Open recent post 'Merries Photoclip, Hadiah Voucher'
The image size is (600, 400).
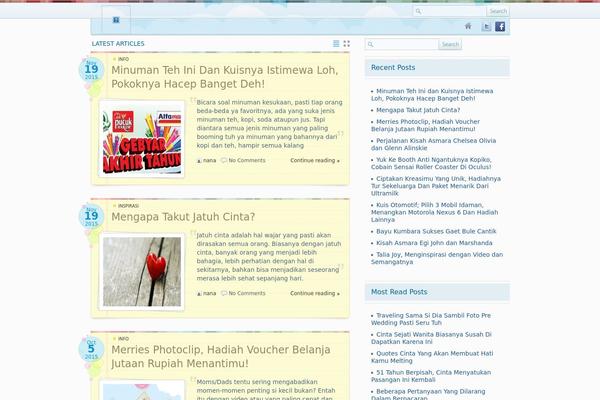tap(425, 125)
